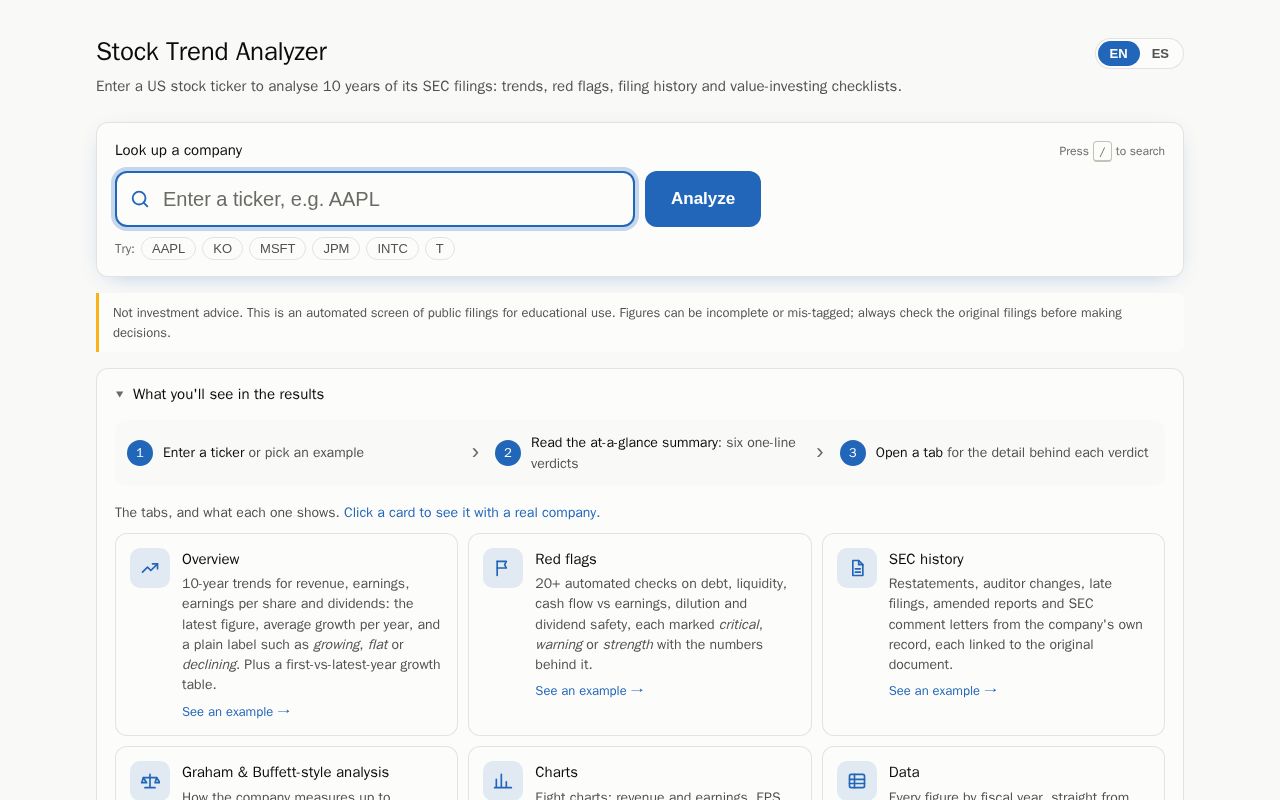The height and width of the screenshot is (800, 1280).
Task: Click the magnifier icon in the search field
Action: point(140,199)
